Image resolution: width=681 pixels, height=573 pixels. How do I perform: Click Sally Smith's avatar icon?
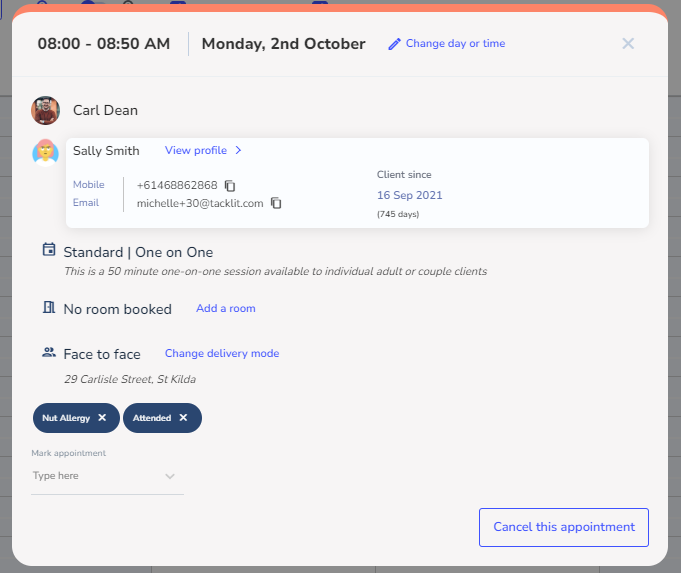click(46, 152)
